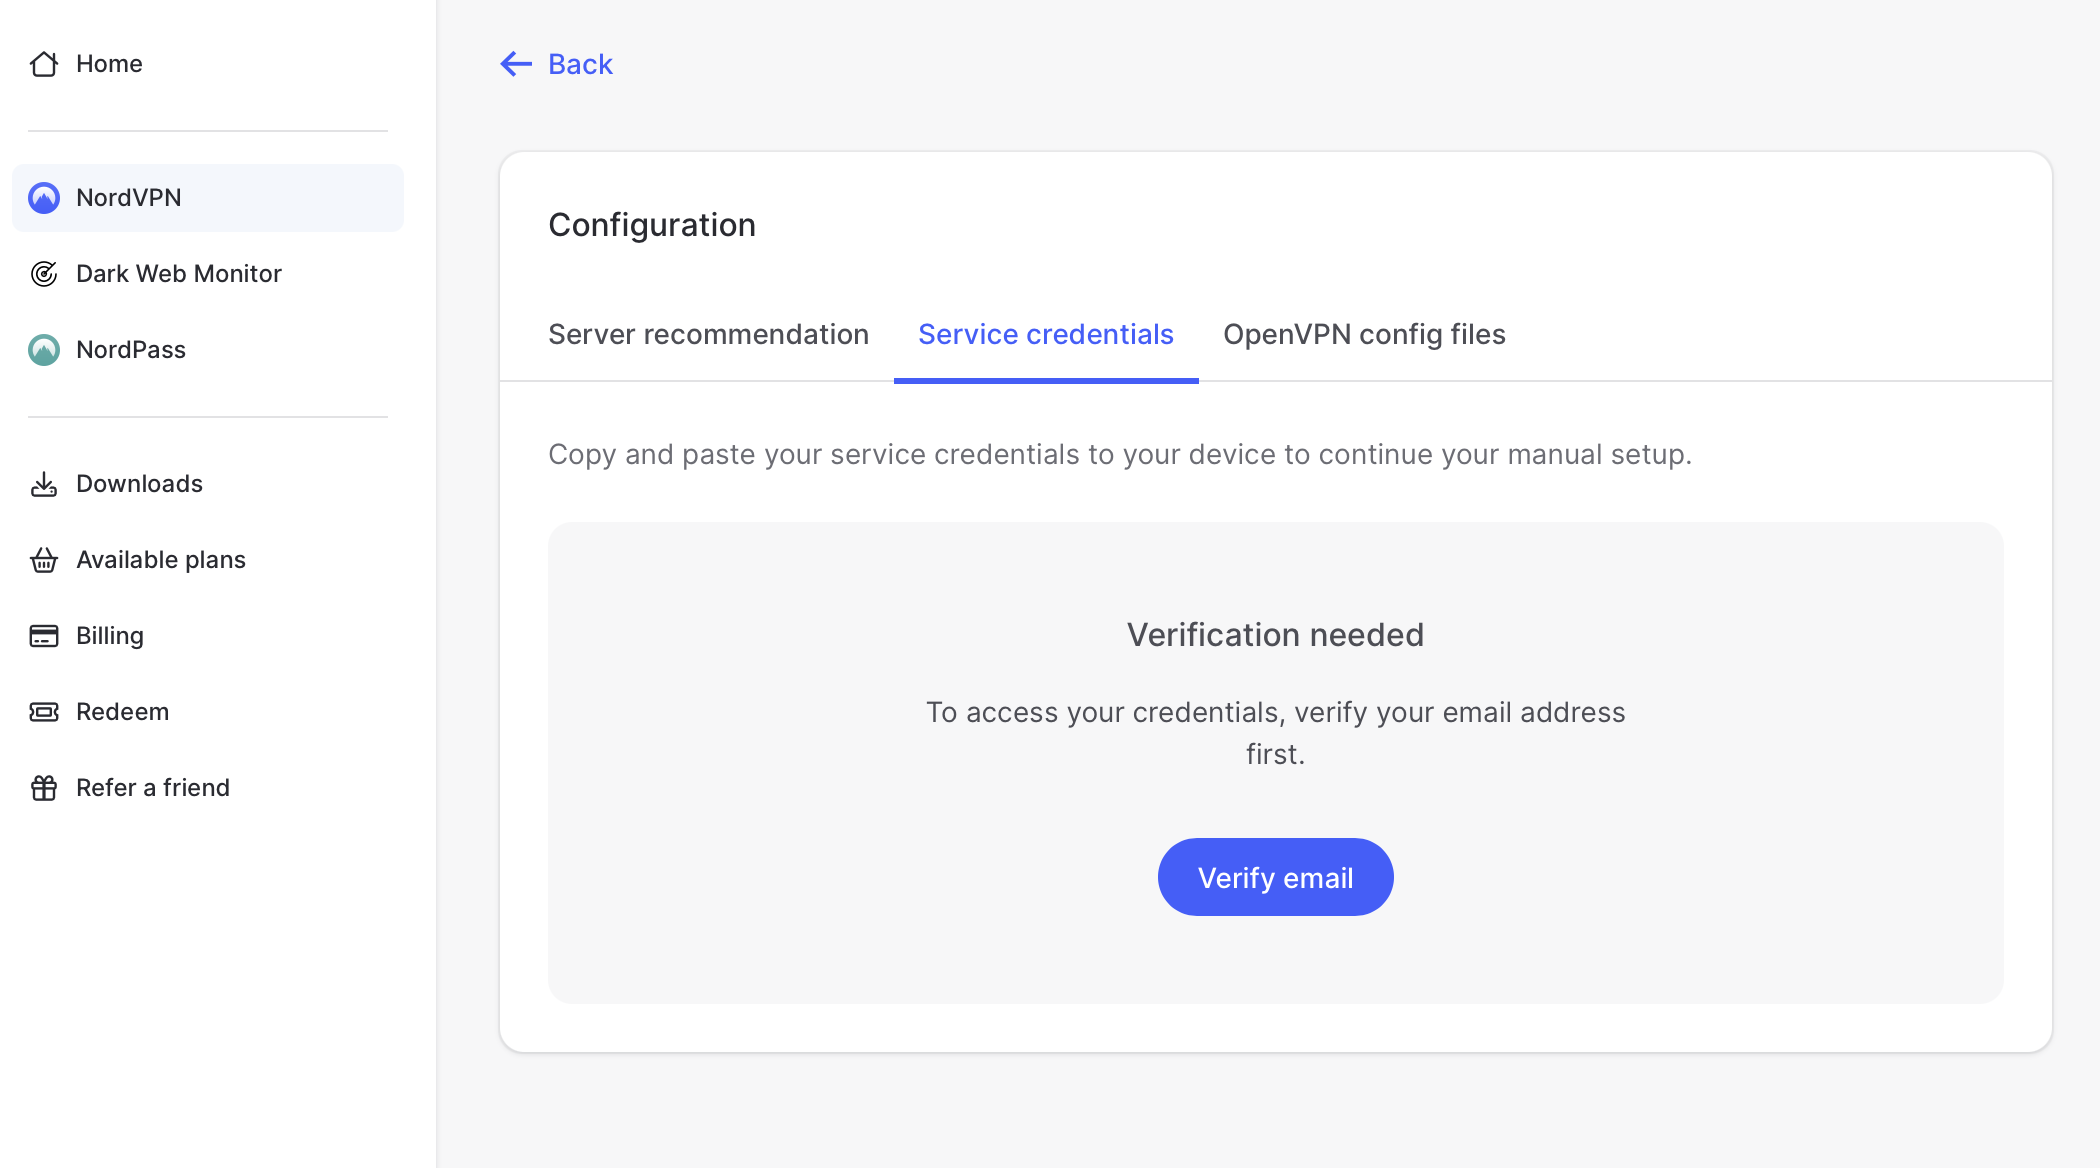Image resolution: width=2100 pixels, height=1168 pixels.
Task: Click the Downloads tray icon
Action: pos(44,484)
